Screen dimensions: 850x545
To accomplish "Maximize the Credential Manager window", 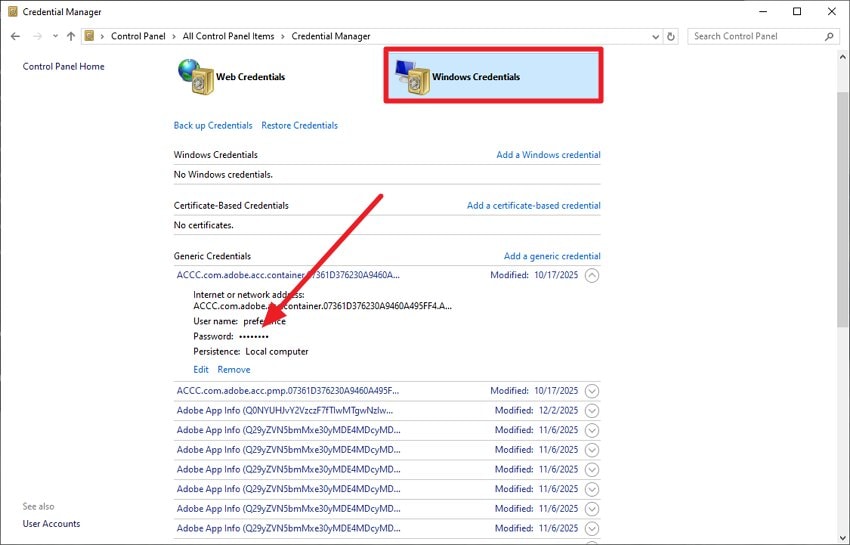I will [797, 11].
